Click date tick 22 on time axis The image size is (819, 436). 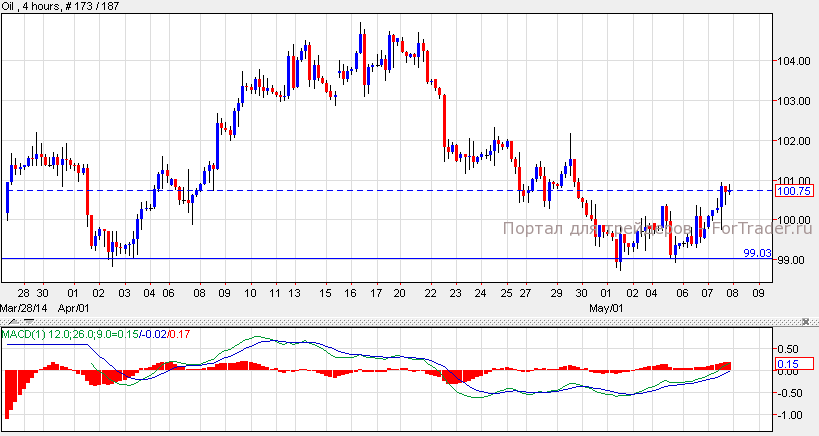[x=430, y=294]
